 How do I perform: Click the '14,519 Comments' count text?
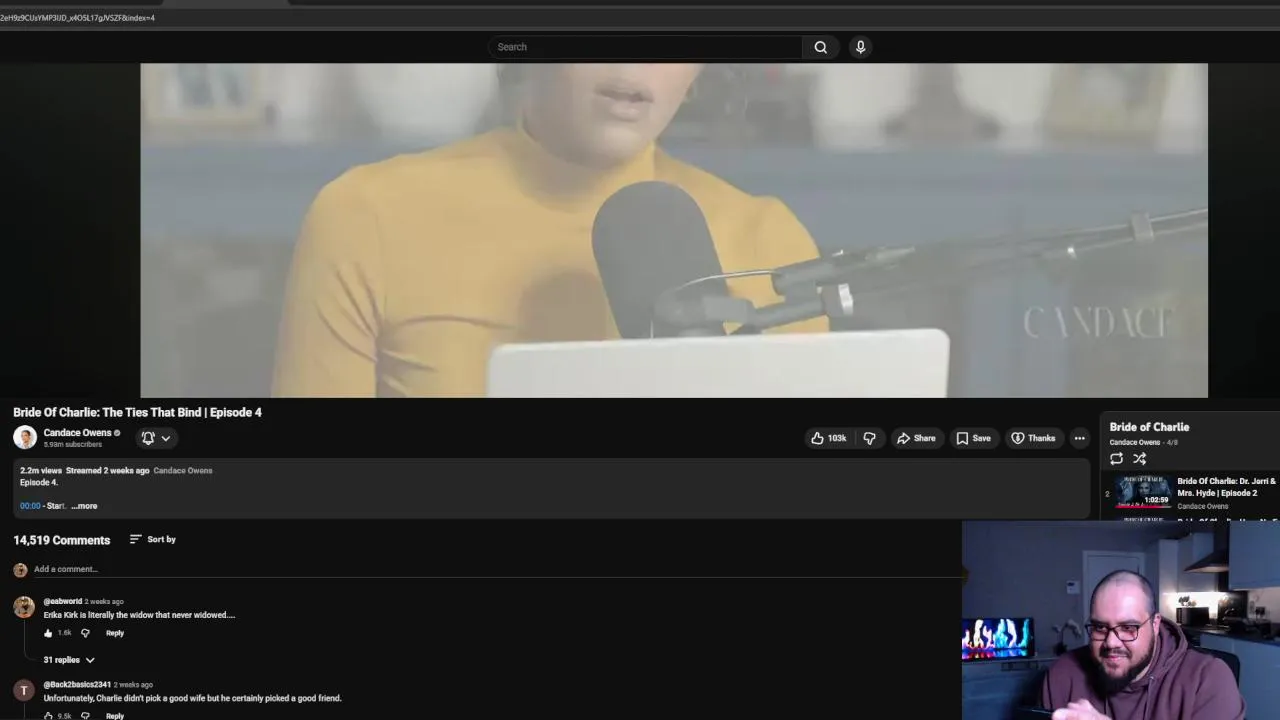pyautogui.click(x=62, y=540)
